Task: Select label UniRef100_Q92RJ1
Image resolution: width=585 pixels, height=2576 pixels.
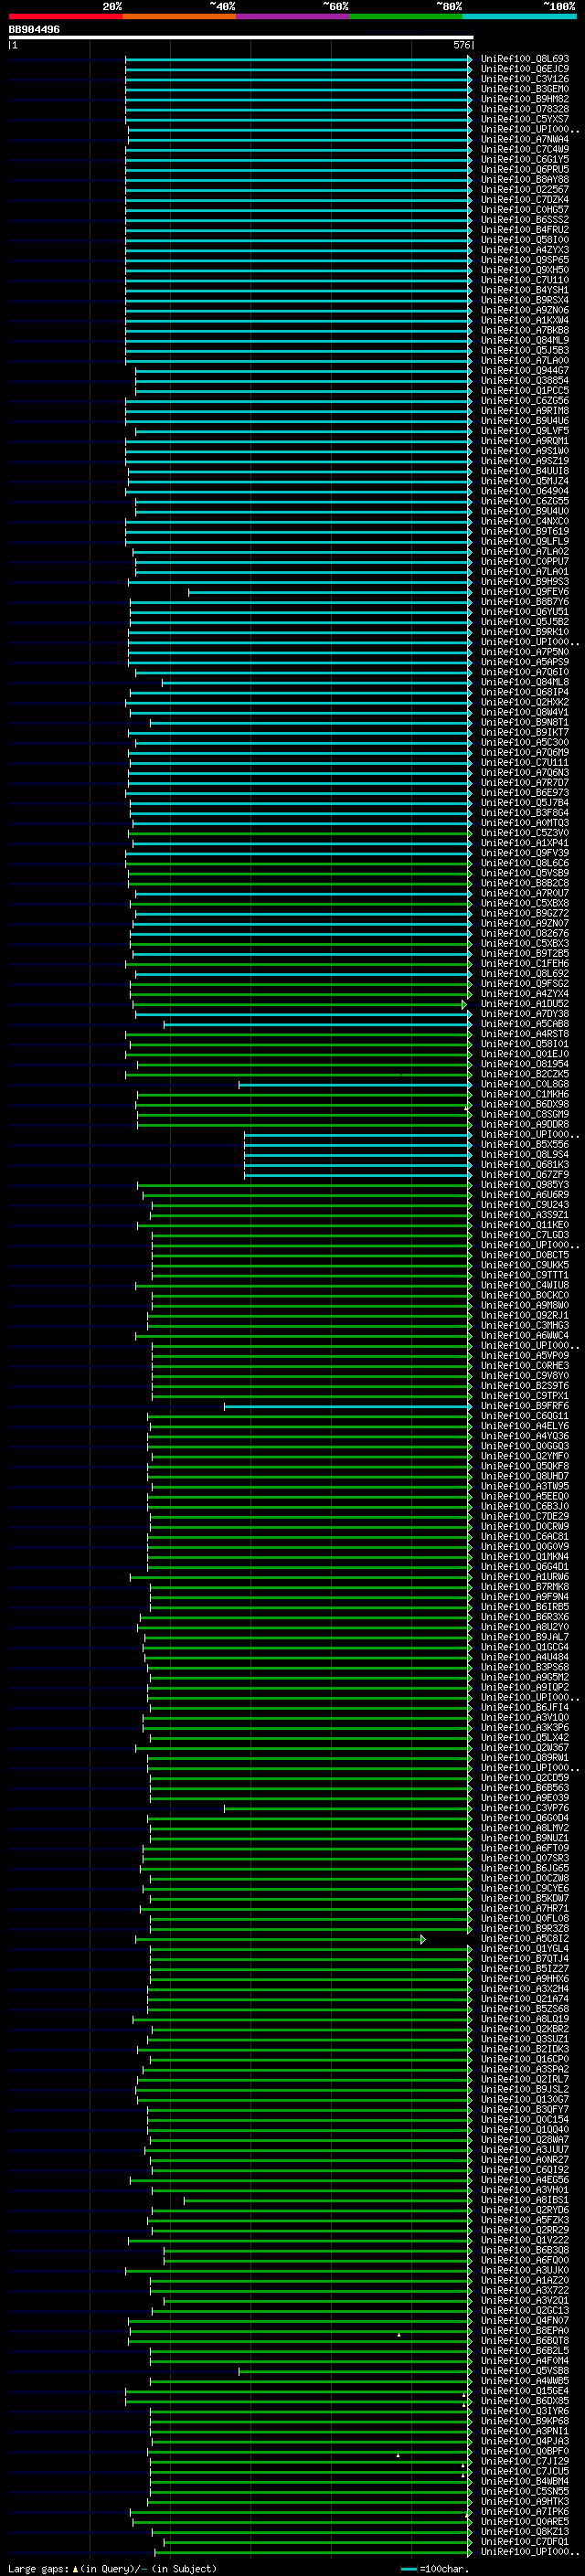Action: 525,1315
